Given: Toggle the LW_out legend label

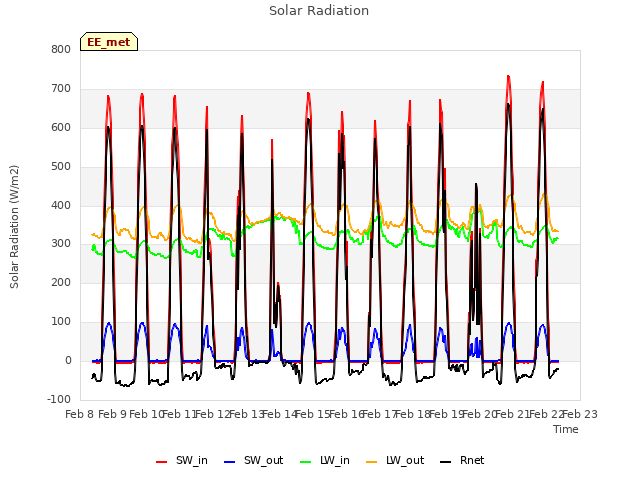Looking at the screenshot, I should pos(405,460).
